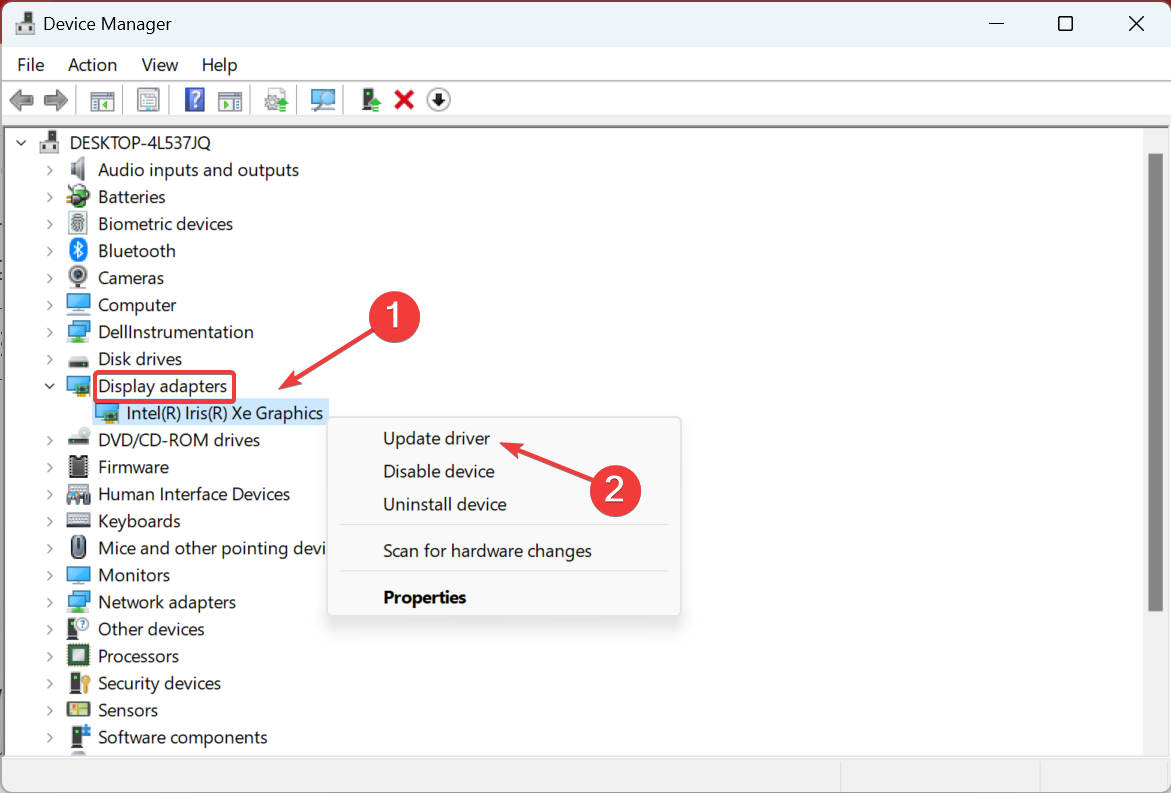This screenshot has height=793, width=1171.
Task: Click the Batteries category icon
Action: (x=78, y=196)
